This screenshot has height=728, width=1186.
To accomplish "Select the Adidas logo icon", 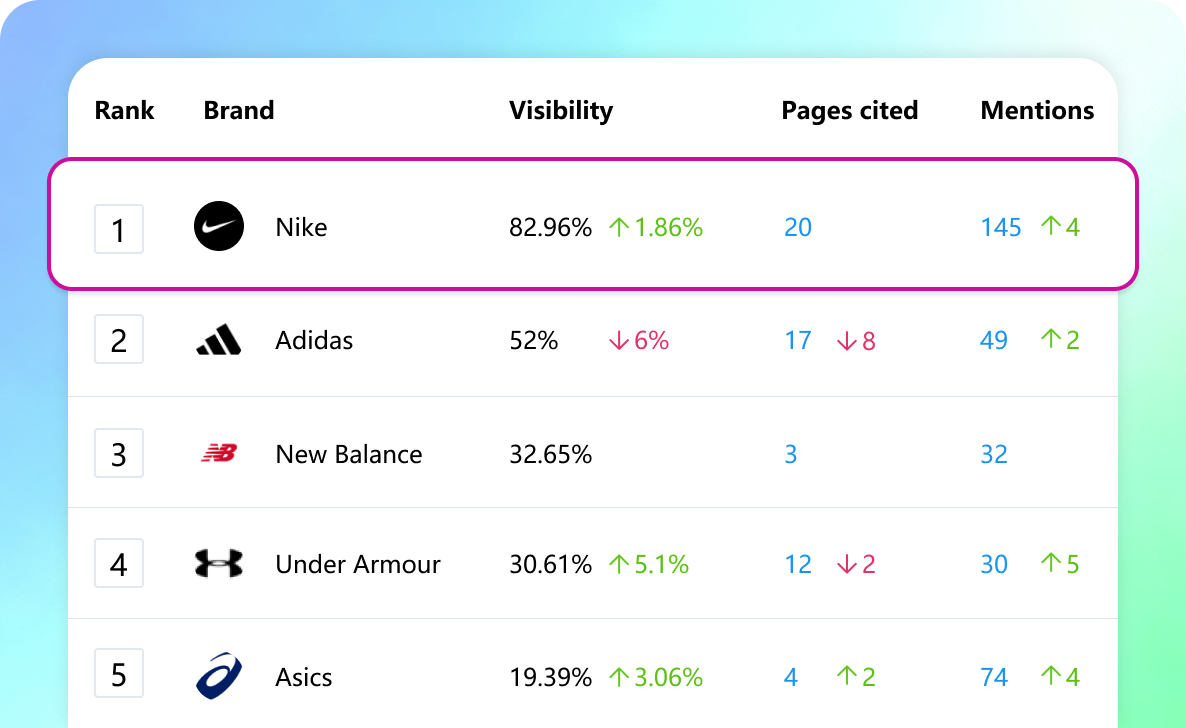I will (x=218, y=340).
